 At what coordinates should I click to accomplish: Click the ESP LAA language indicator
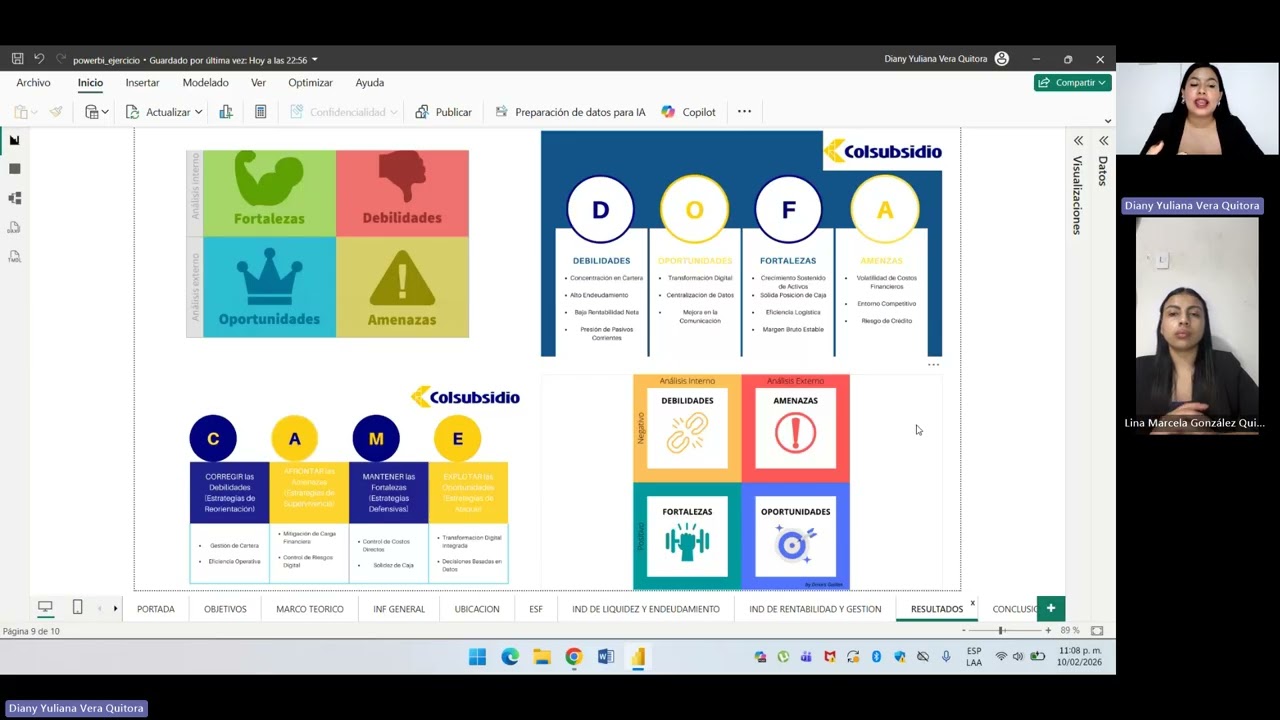pyautogui.click(x=974, y=657)
